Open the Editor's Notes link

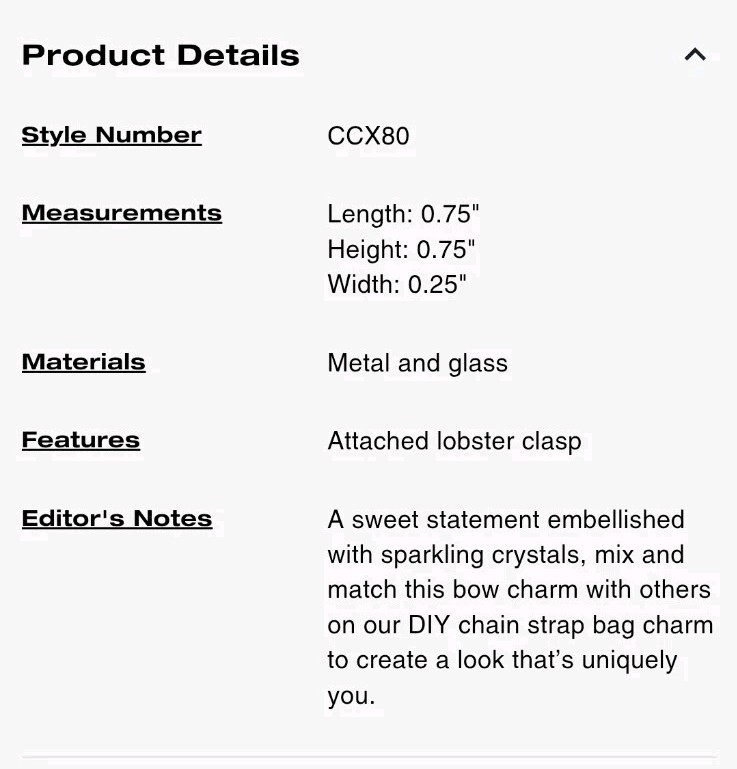(x=117, y=518)
